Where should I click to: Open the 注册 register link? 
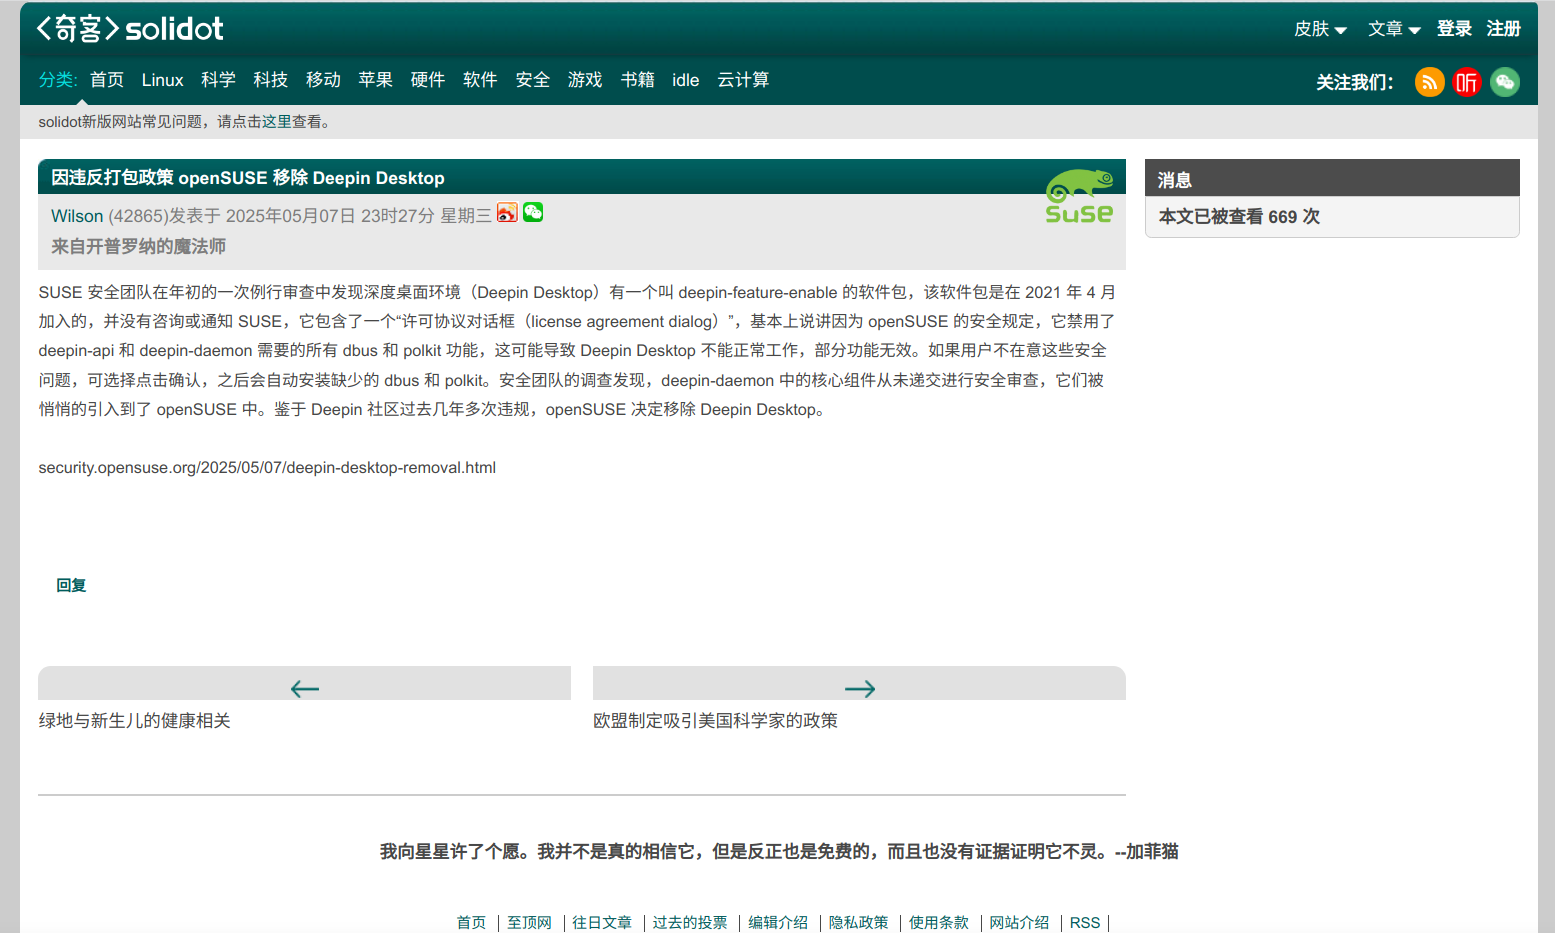[x=1503, y=29]
